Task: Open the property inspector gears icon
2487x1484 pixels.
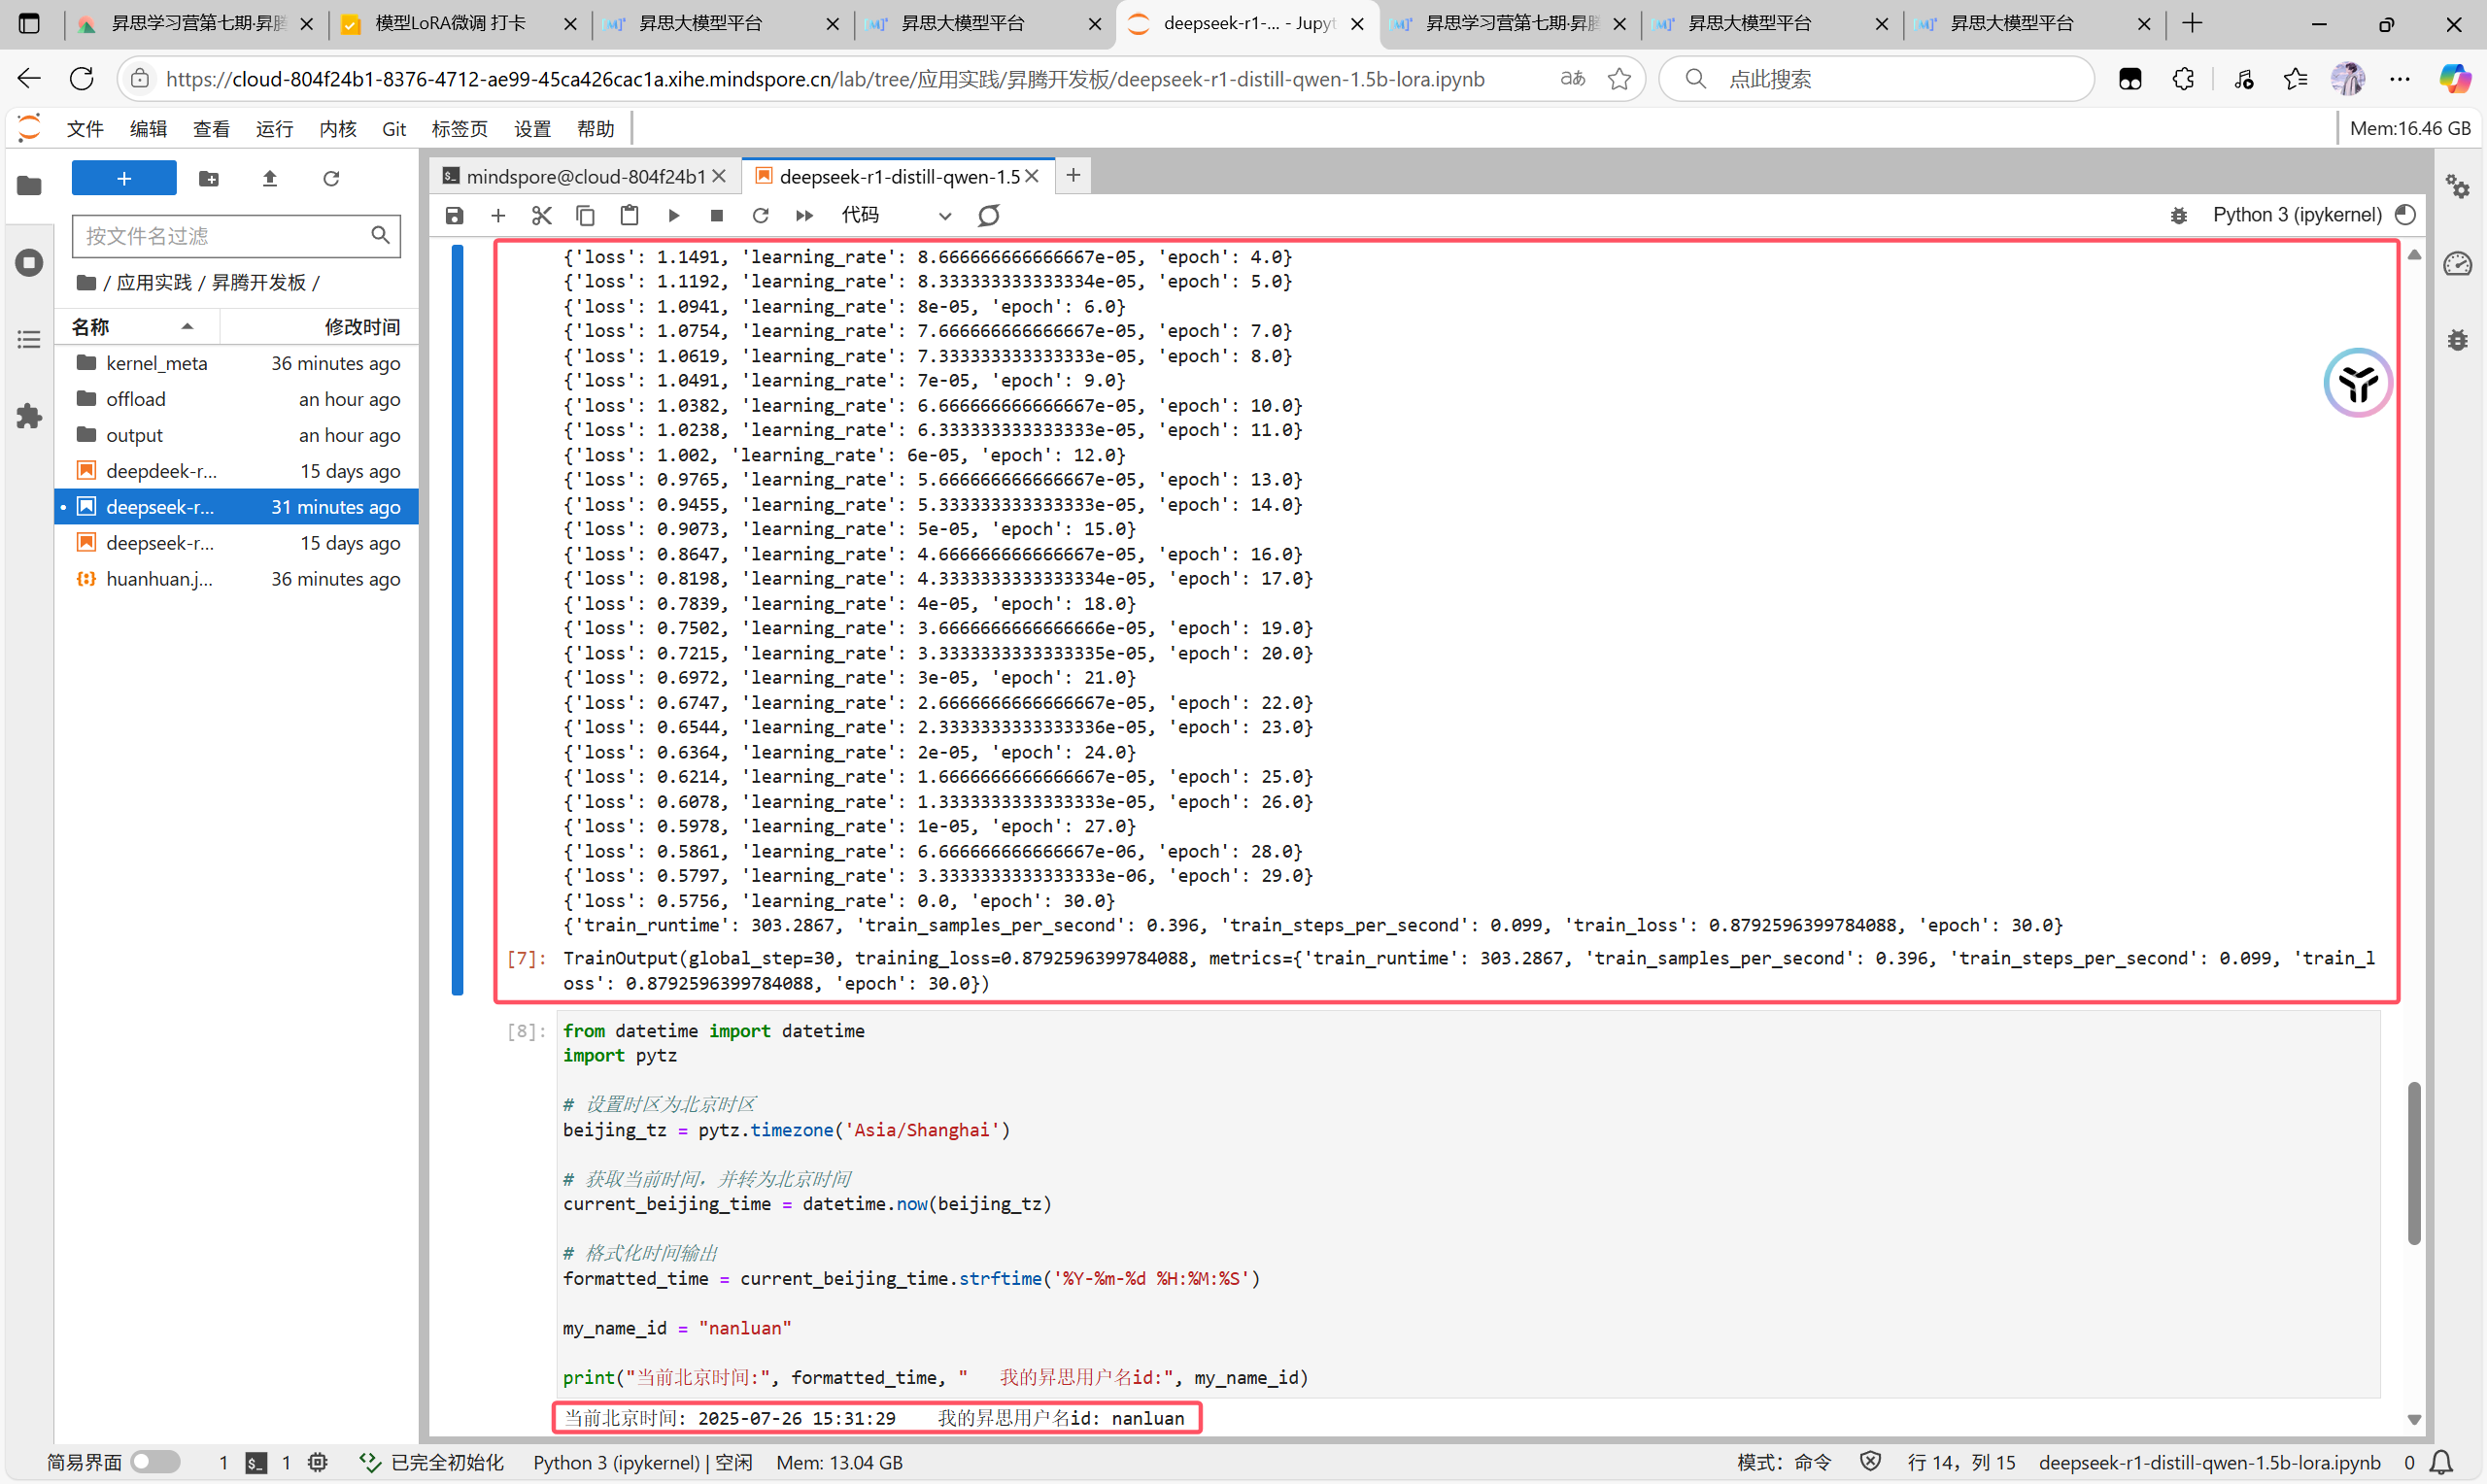Action: coord(2457,187)
